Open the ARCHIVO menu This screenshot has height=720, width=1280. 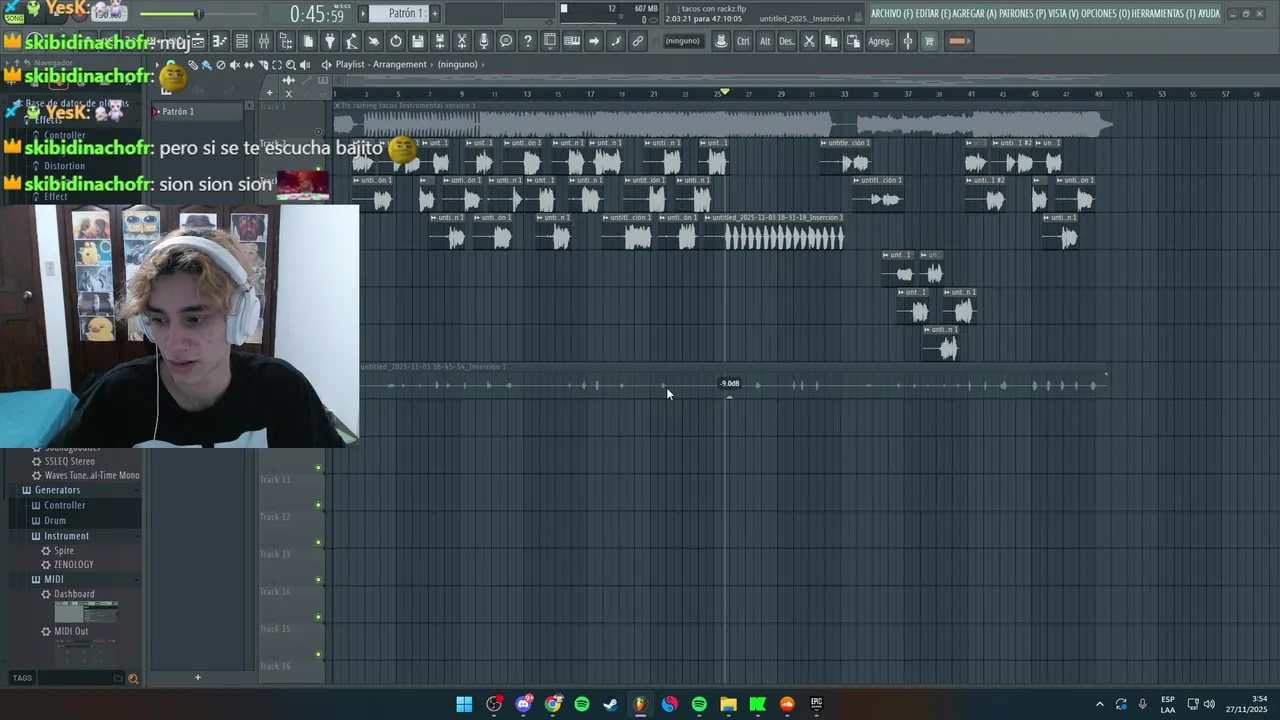coord(892,14)
